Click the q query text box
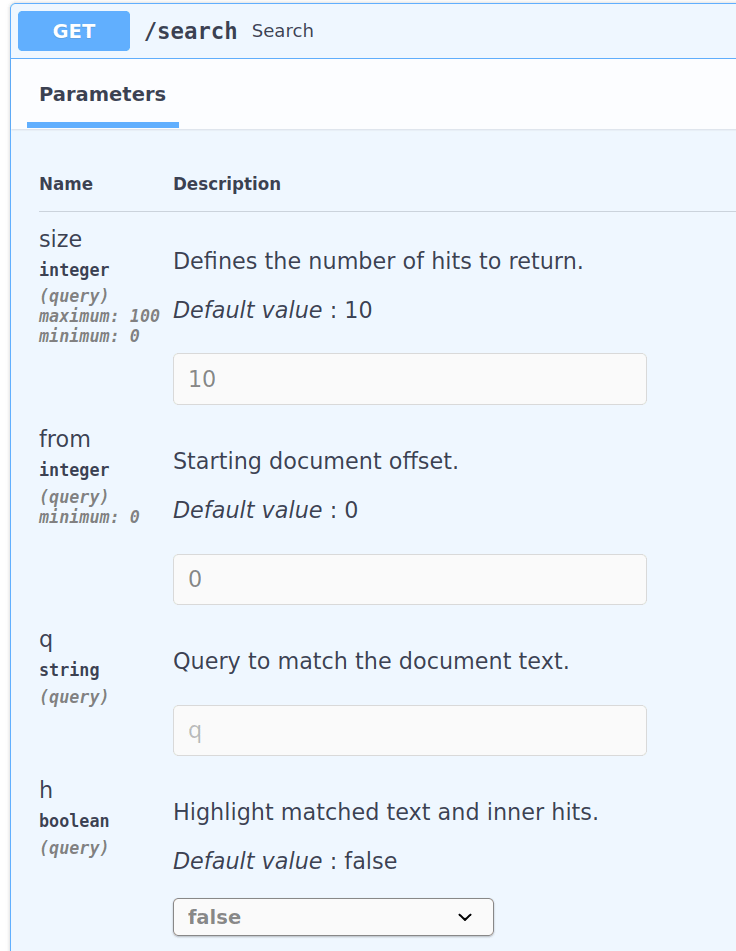 [x=409, y=730]
